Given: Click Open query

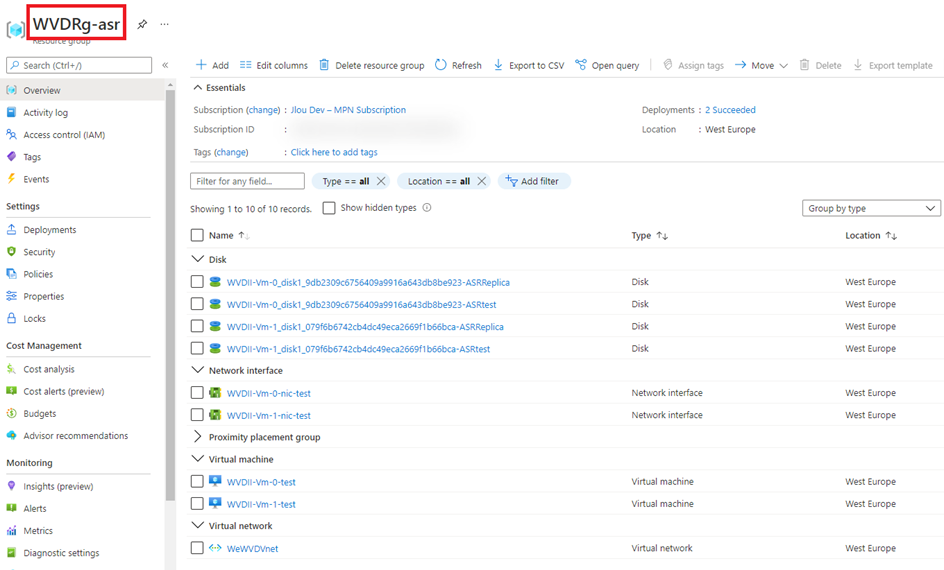Looking at the screenshot, I should [x=607, y=65].
